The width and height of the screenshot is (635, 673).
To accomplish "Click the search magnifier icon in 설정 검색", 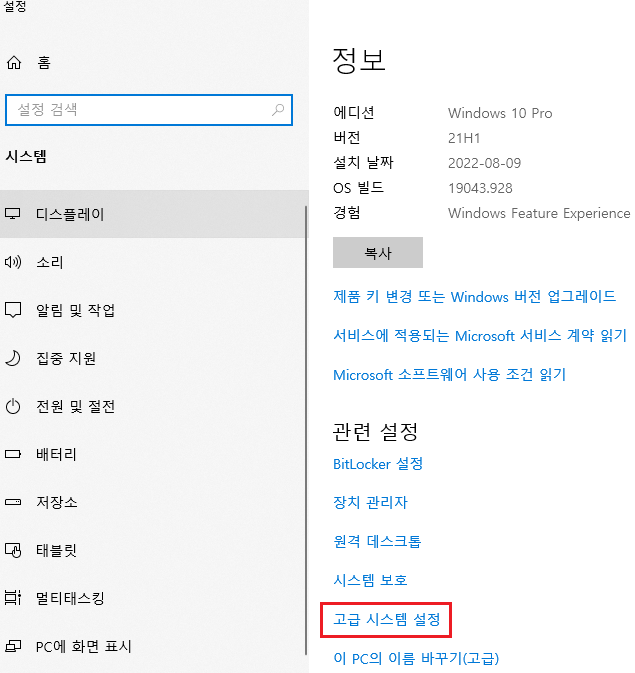I will (278, 110).
